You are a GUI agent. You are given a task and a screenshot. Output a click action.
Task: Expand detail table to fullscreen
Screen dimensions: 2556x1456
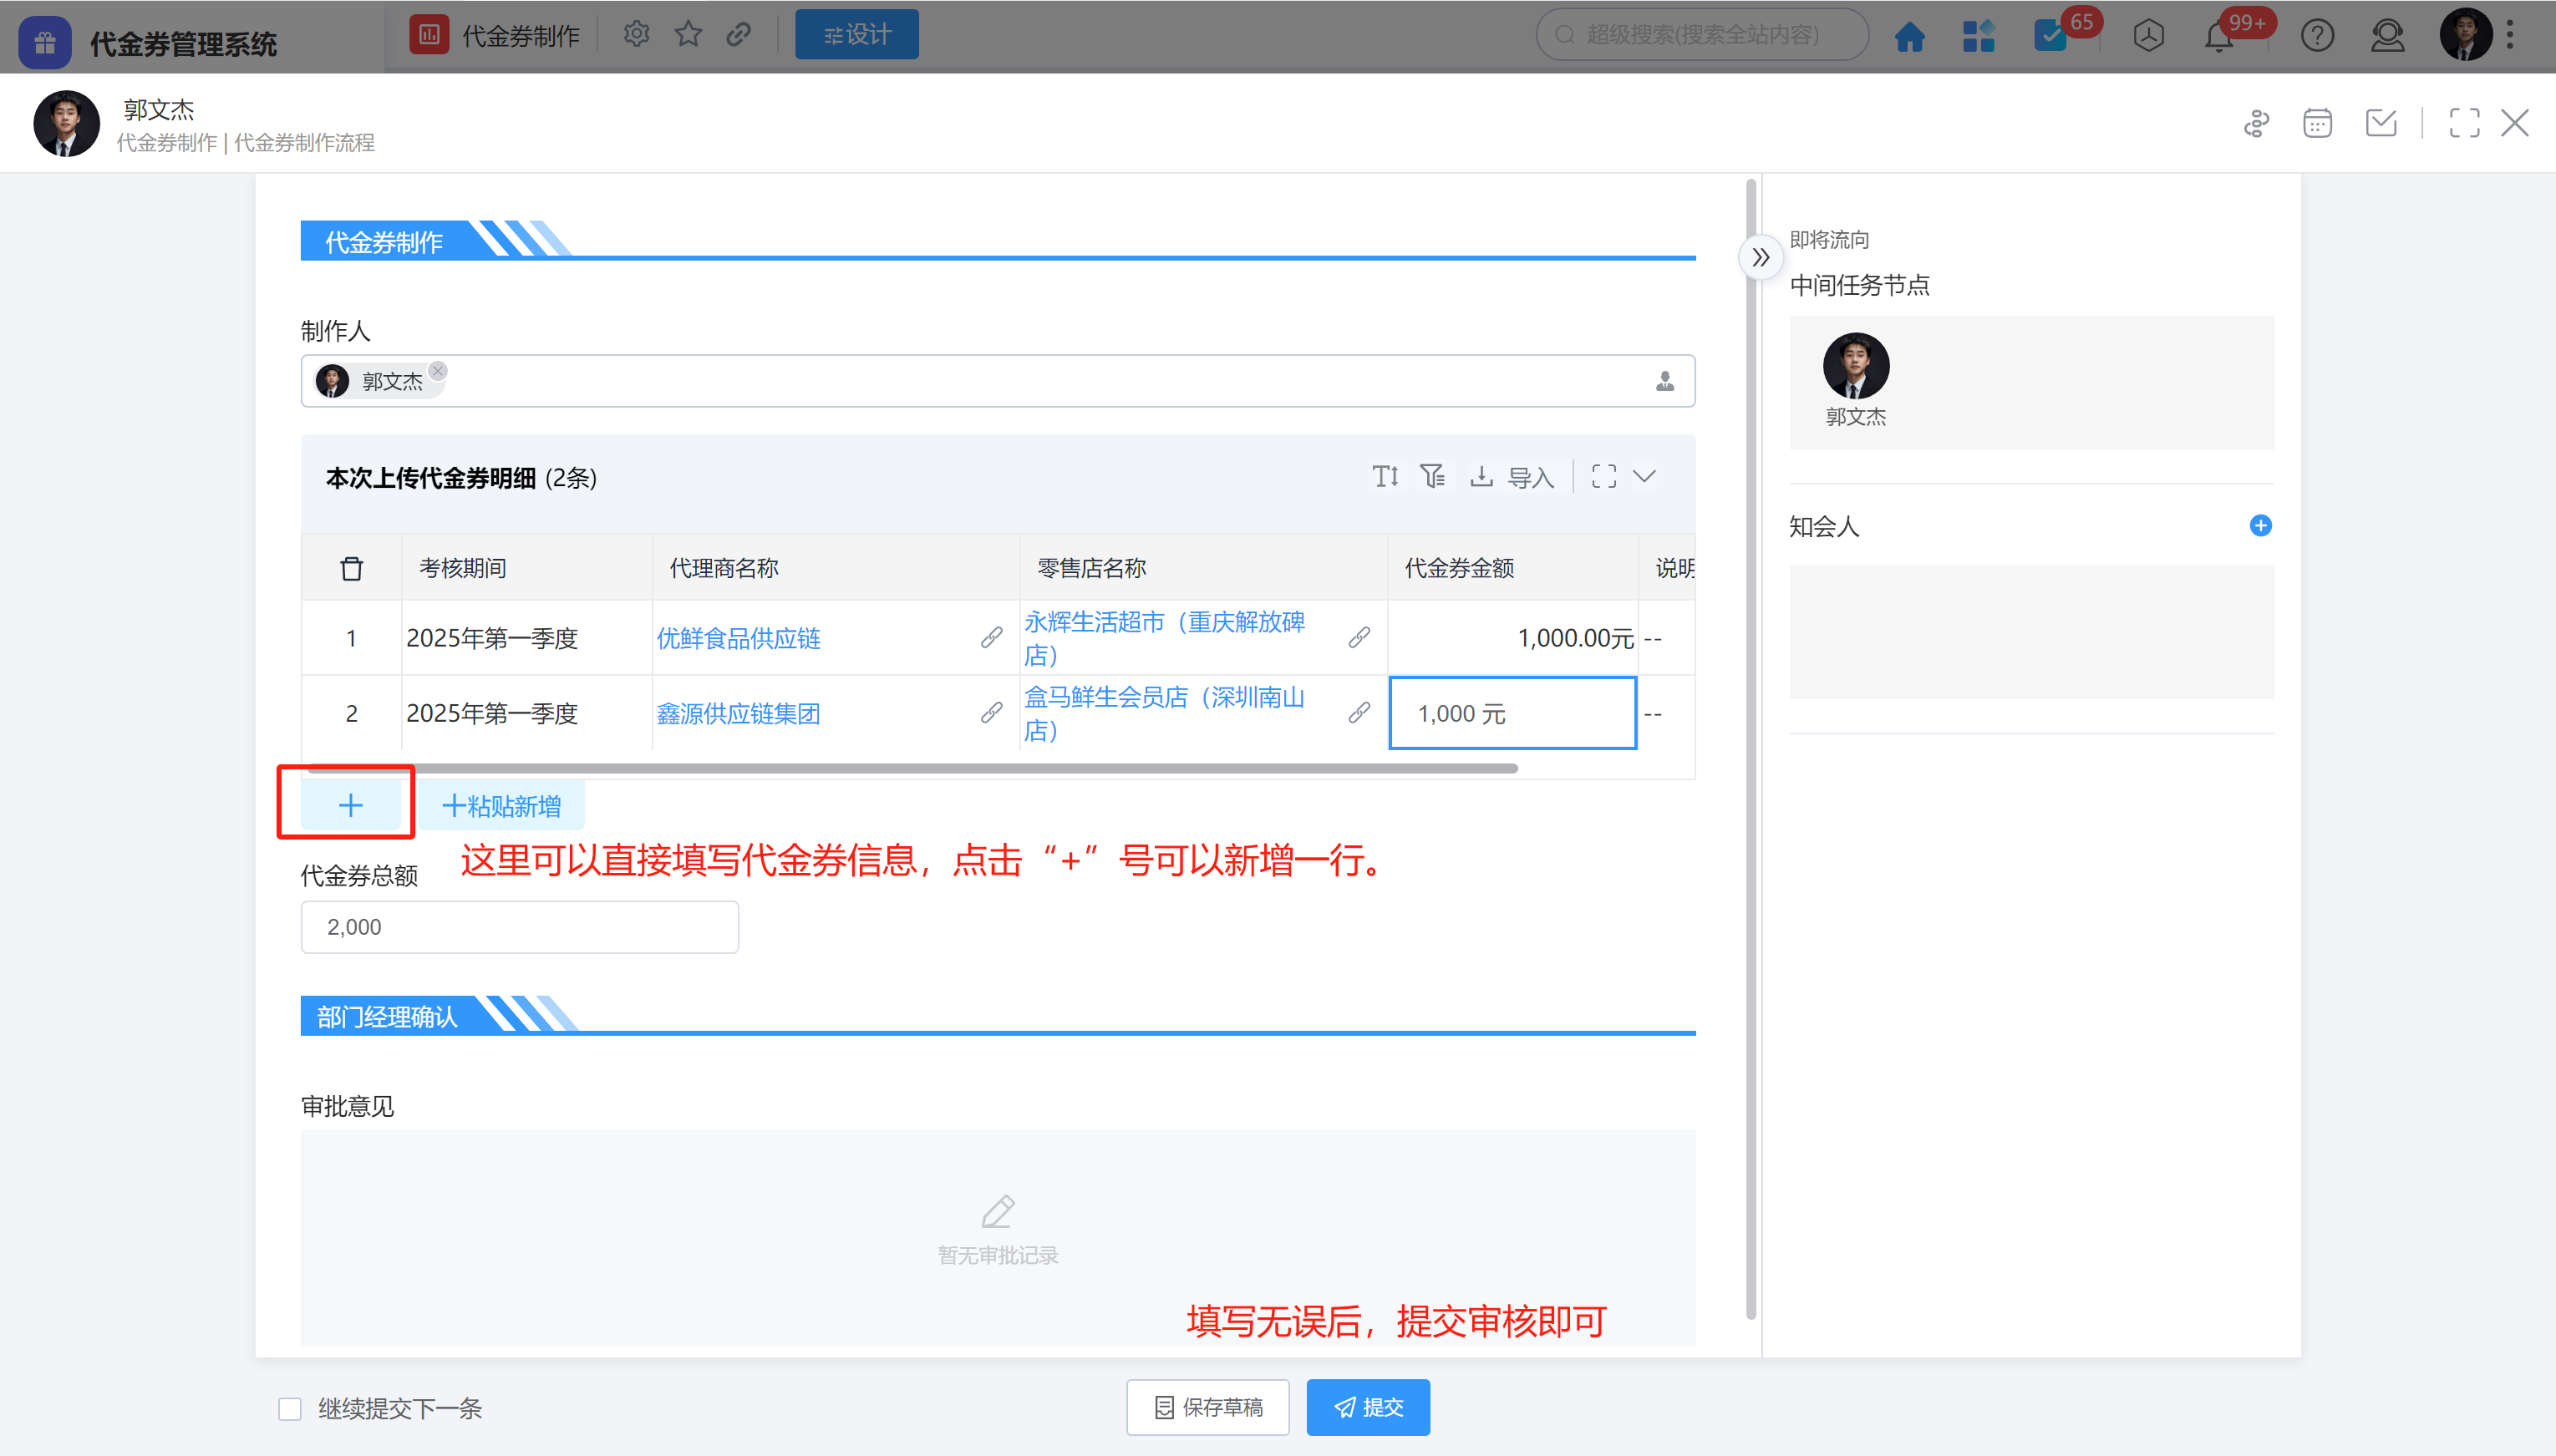(x=1603, y=477)
